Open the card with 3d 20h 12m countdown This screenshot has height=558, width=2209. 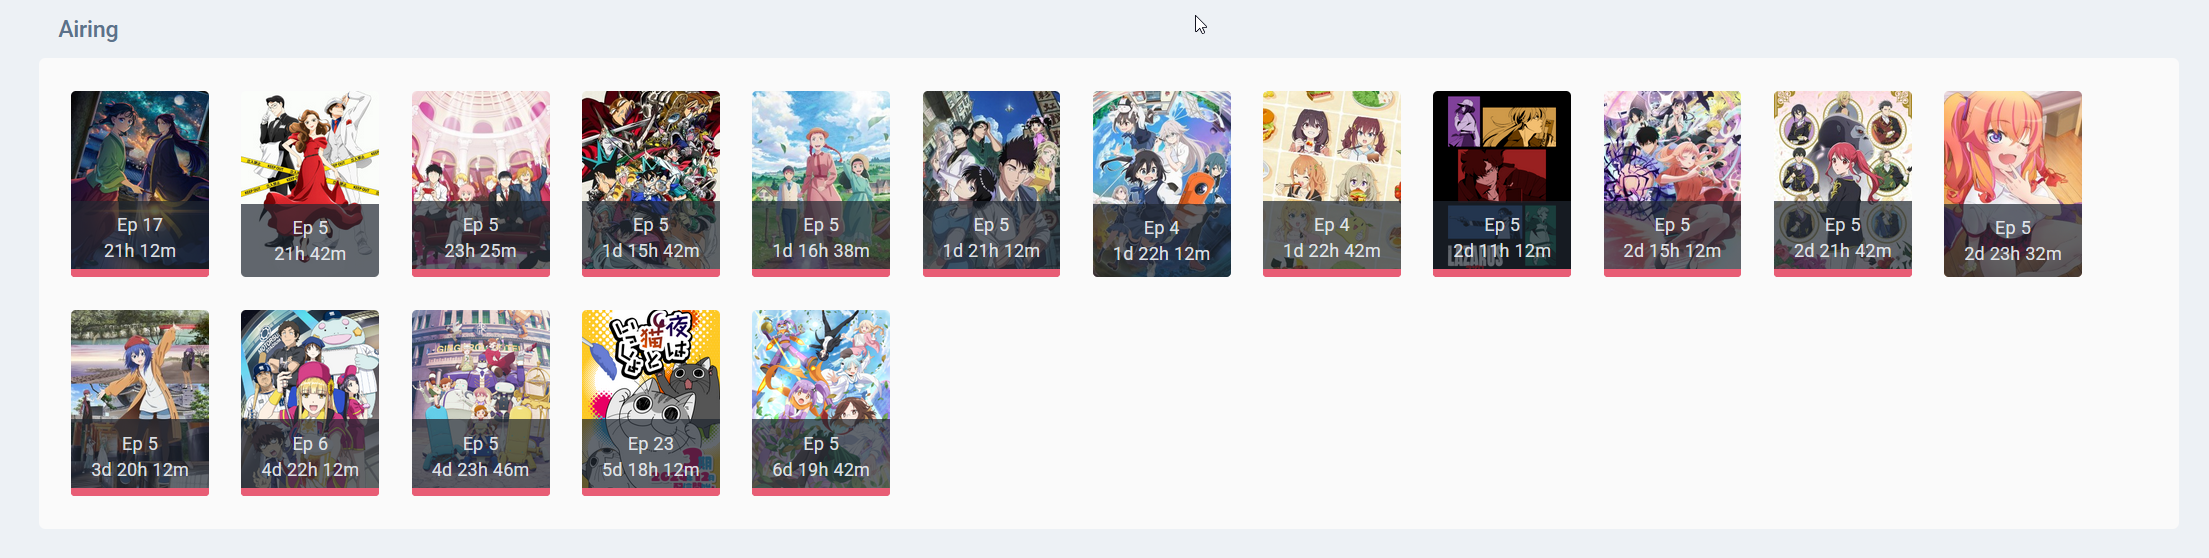coord(140,402)
